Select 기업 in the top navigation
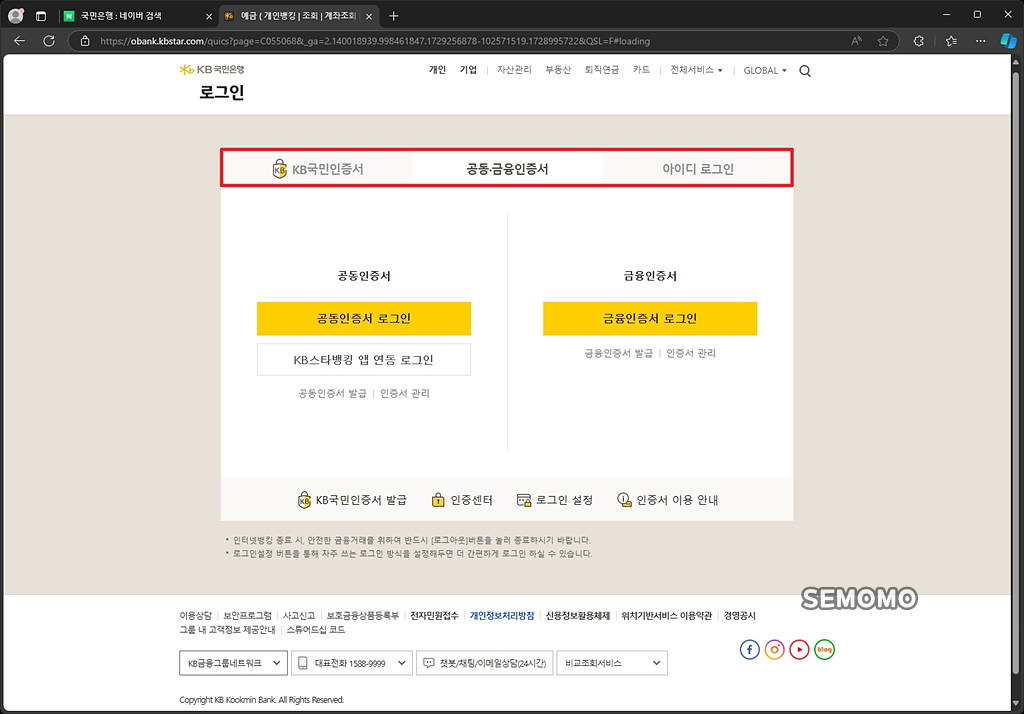This screenshot has height=714, width=1024. [468, 70]
